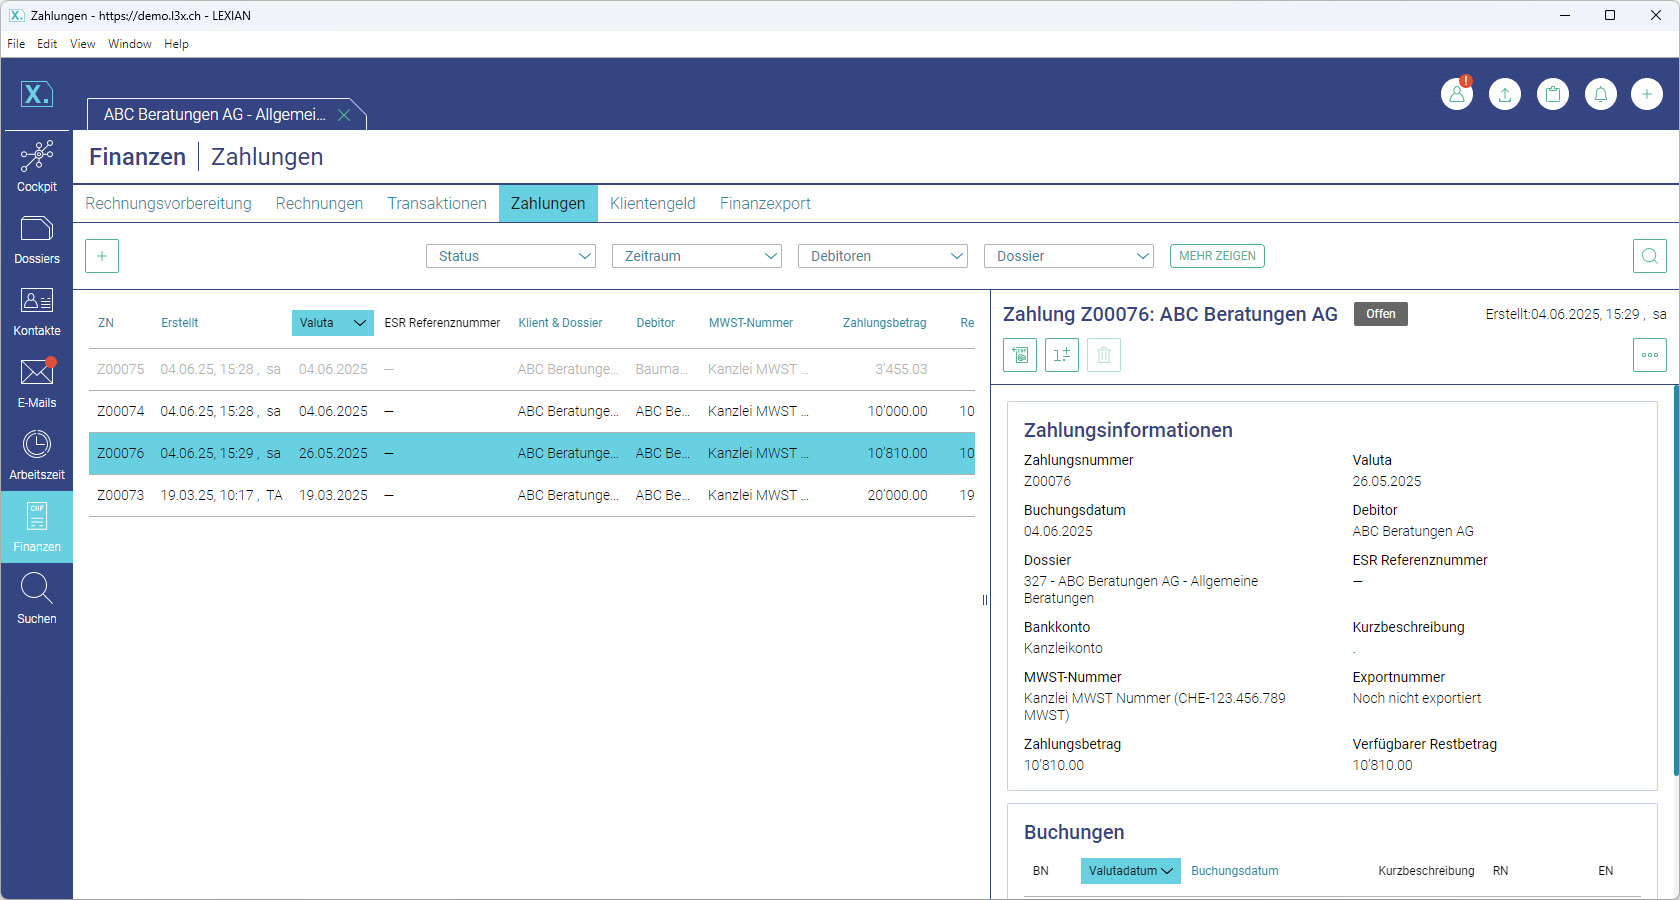
Task: Close the ABC Beratungen AG tab
Action: click(x=344, y=115)
